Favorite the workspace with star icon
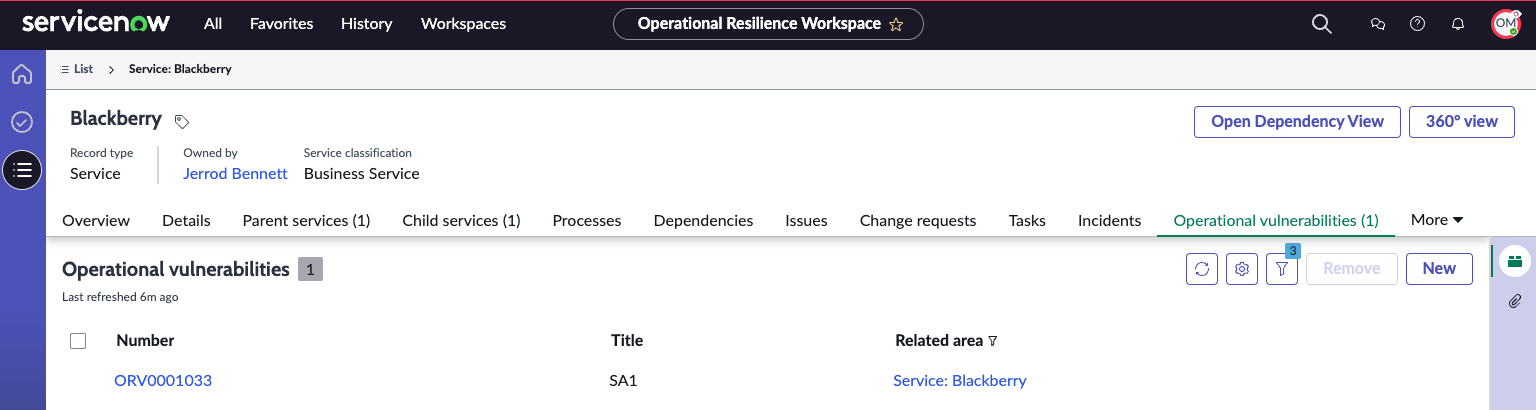 point(896,24)
